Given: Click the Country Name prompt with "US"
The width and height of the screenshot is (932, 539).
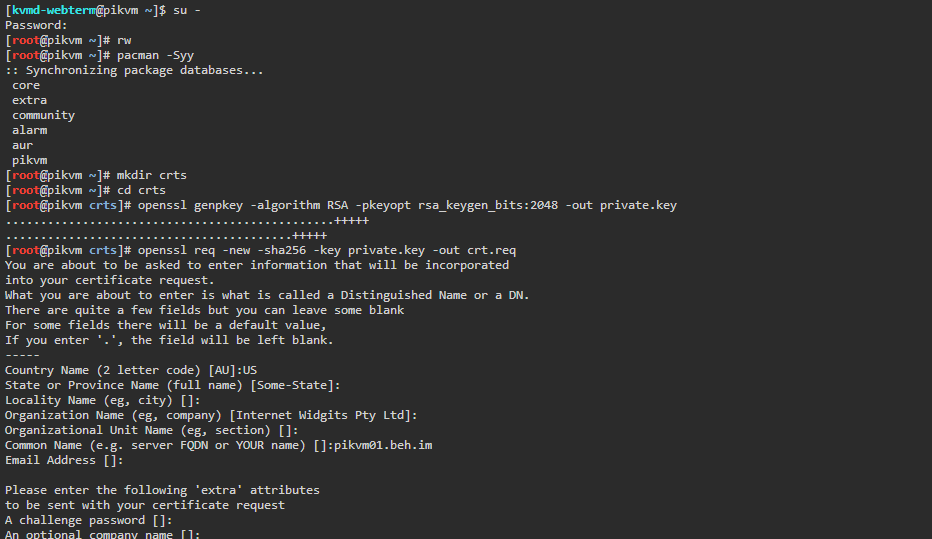Looking at the screenshot, I should click(x=130, y=370).
